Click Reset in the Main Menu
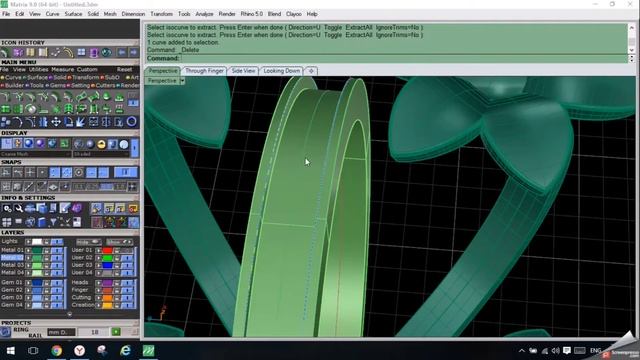The image size is (640, 360). tap(124, 69)
